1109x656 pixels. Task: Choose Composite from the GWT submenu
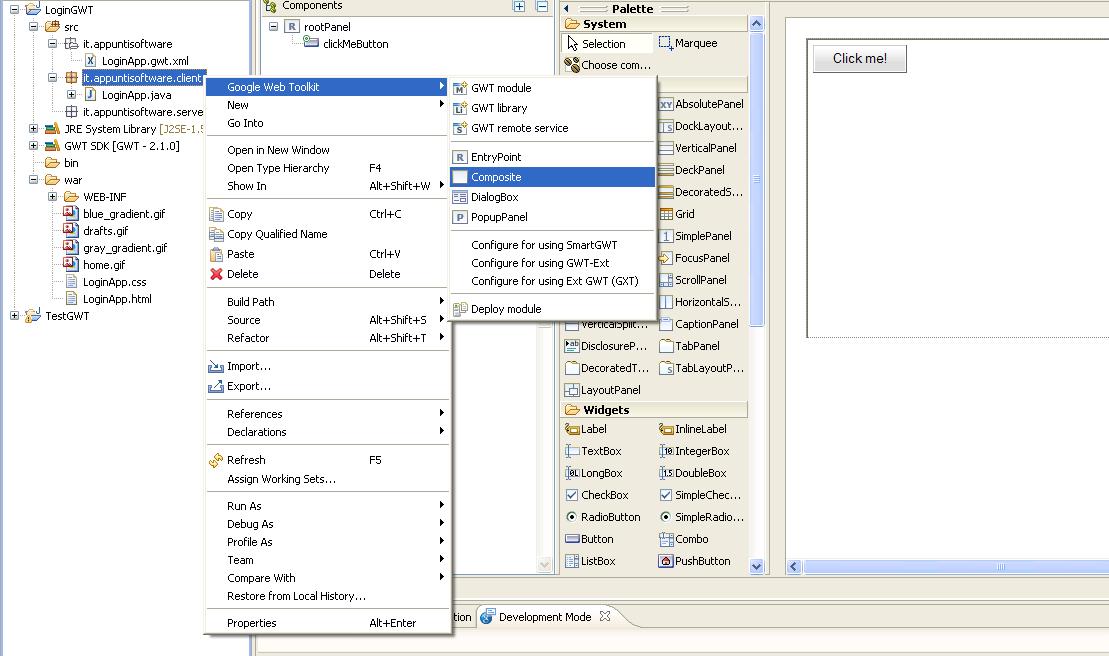tap(552, 177)
